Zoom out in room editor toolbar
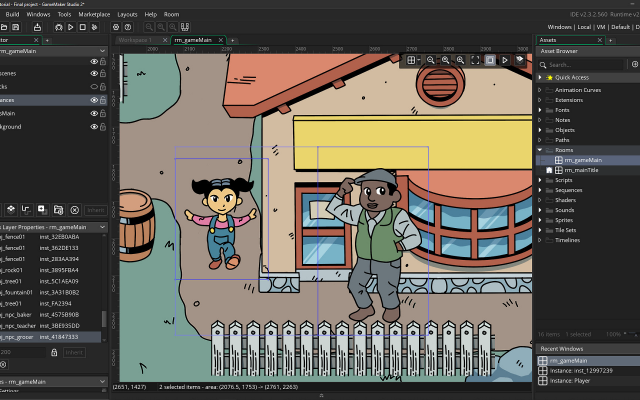Image resolution: width=640 pixels, height=400 pixels. 430,60
